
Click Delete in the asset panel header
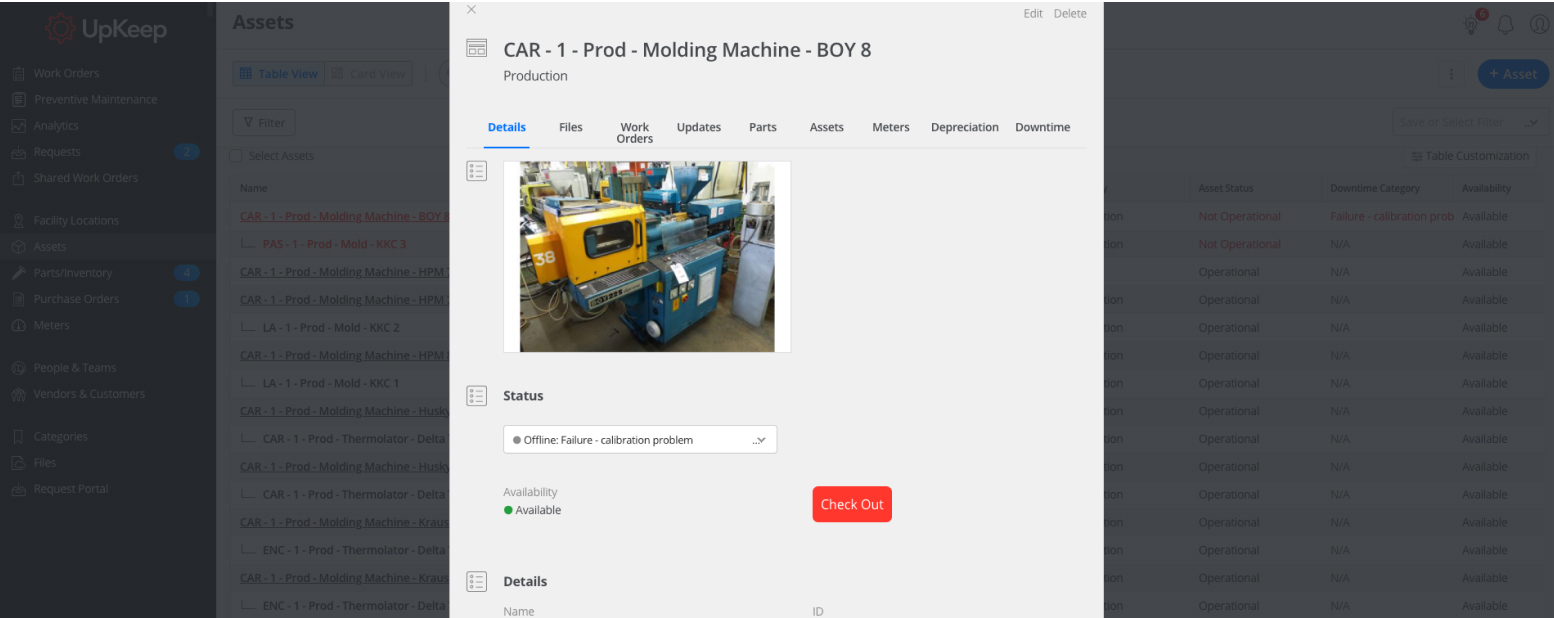point(1070,14)
